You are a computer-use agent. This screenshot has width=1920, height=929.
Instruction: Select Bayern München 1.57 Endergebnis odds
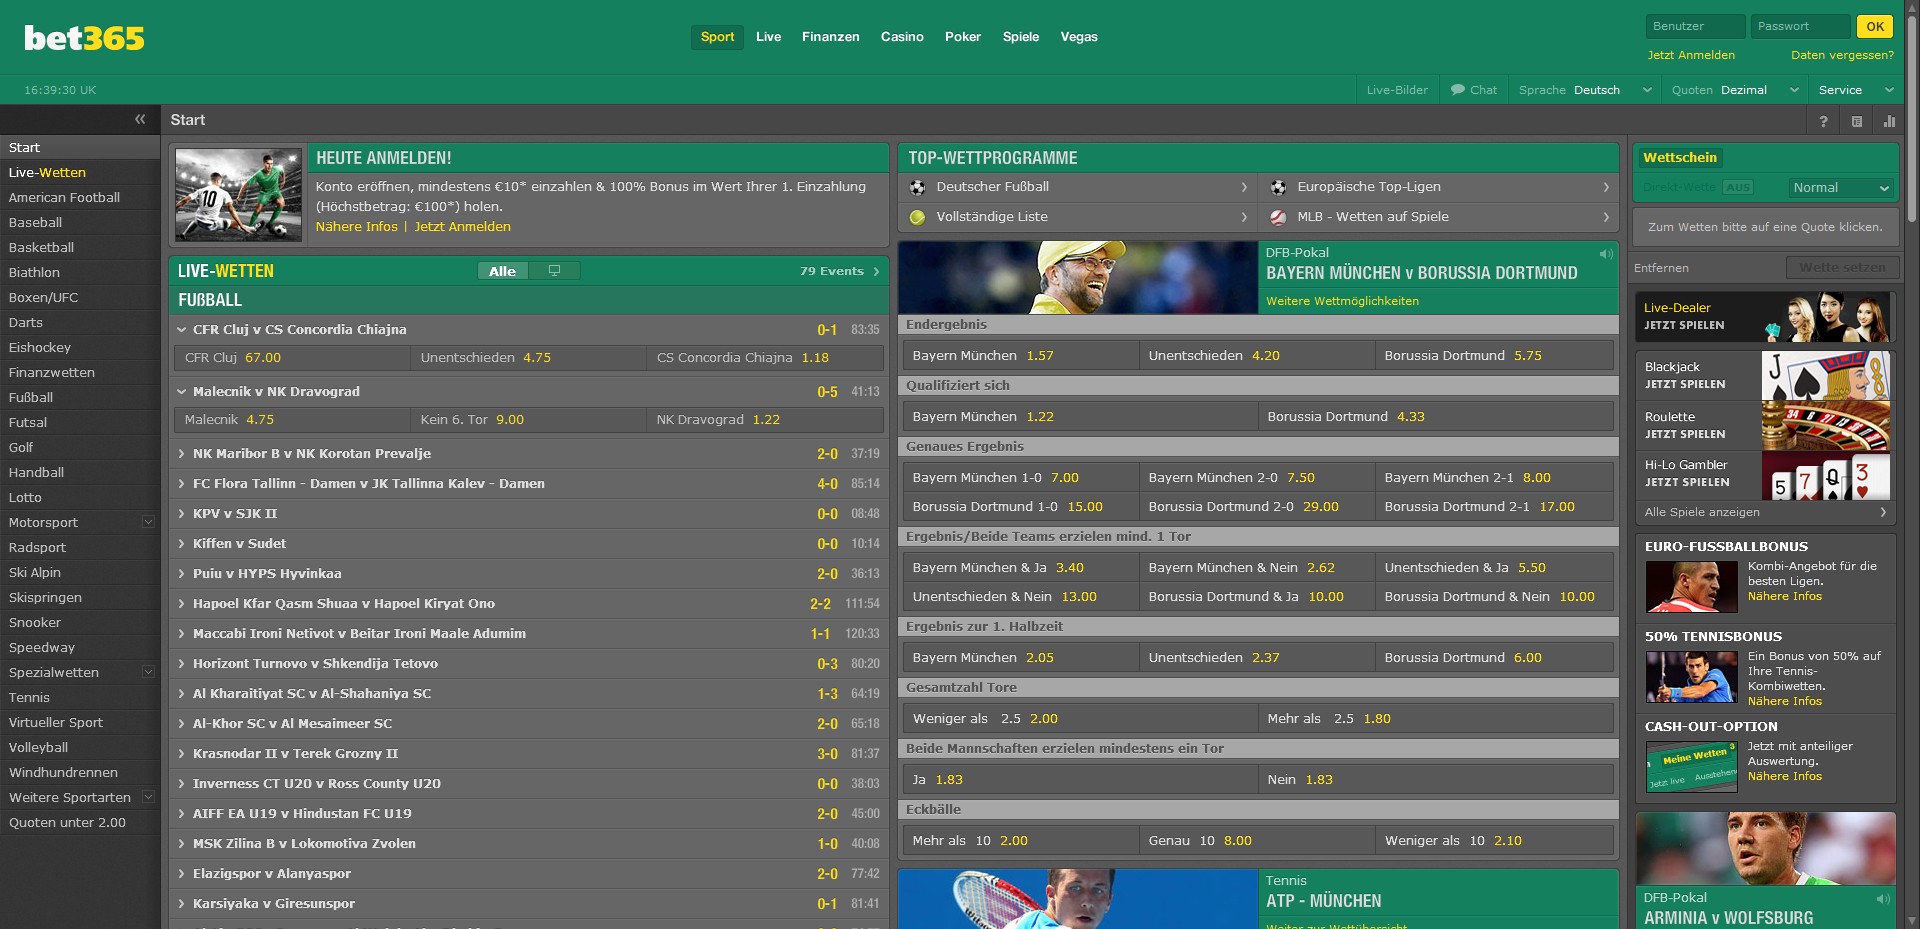[x=1021, y=356]
